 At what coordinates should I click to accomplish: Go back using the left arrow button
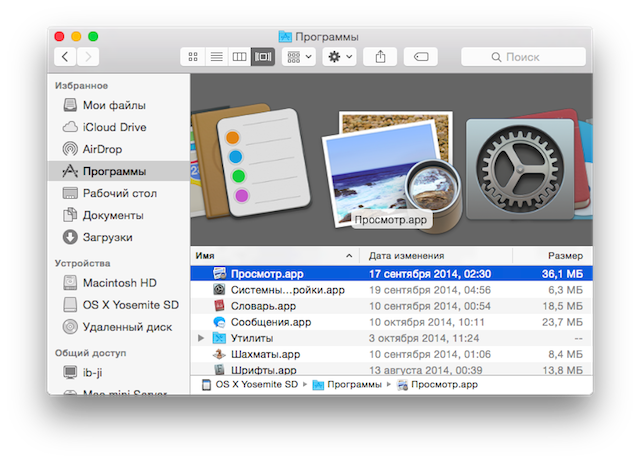tap(65, 57)
